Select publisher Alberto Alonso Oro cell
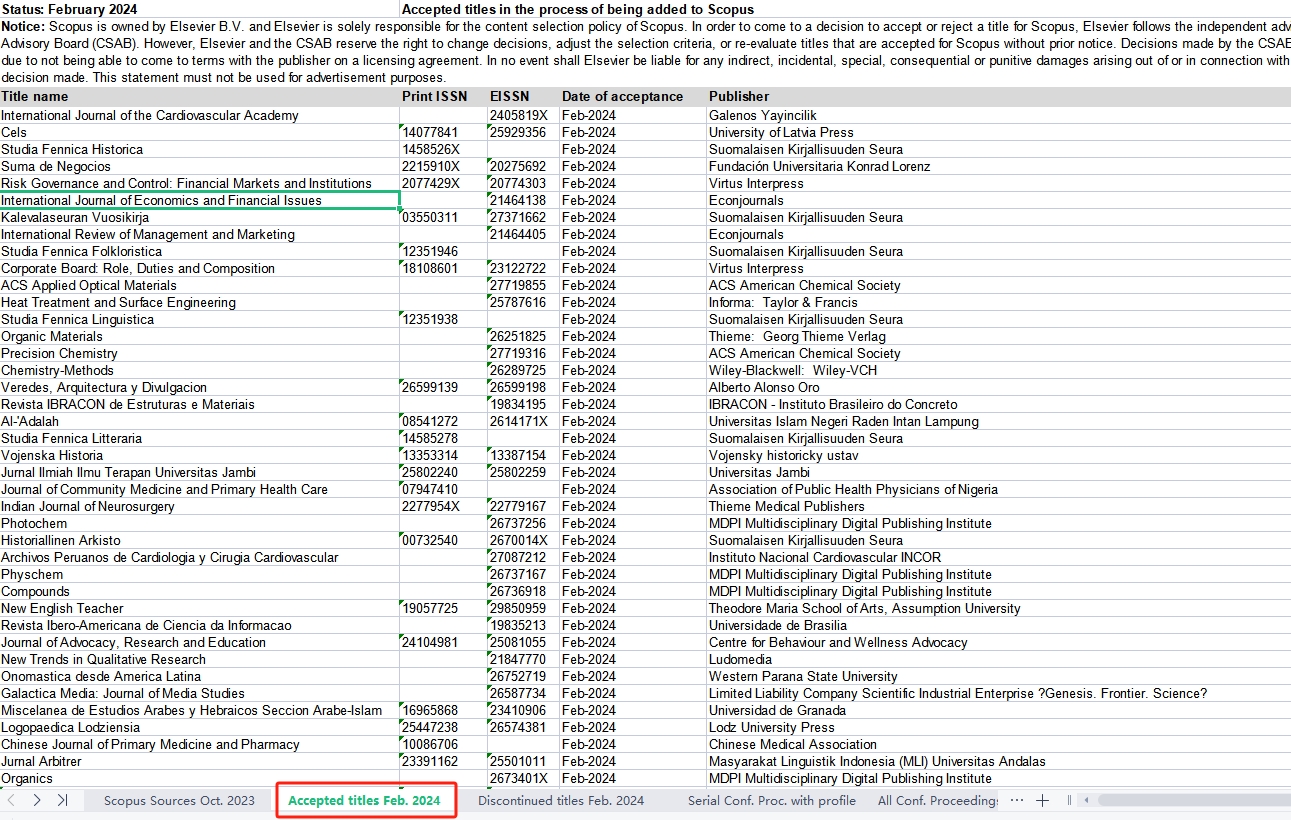This screenshot has width=1291, height=820. [x=999, y=387]
